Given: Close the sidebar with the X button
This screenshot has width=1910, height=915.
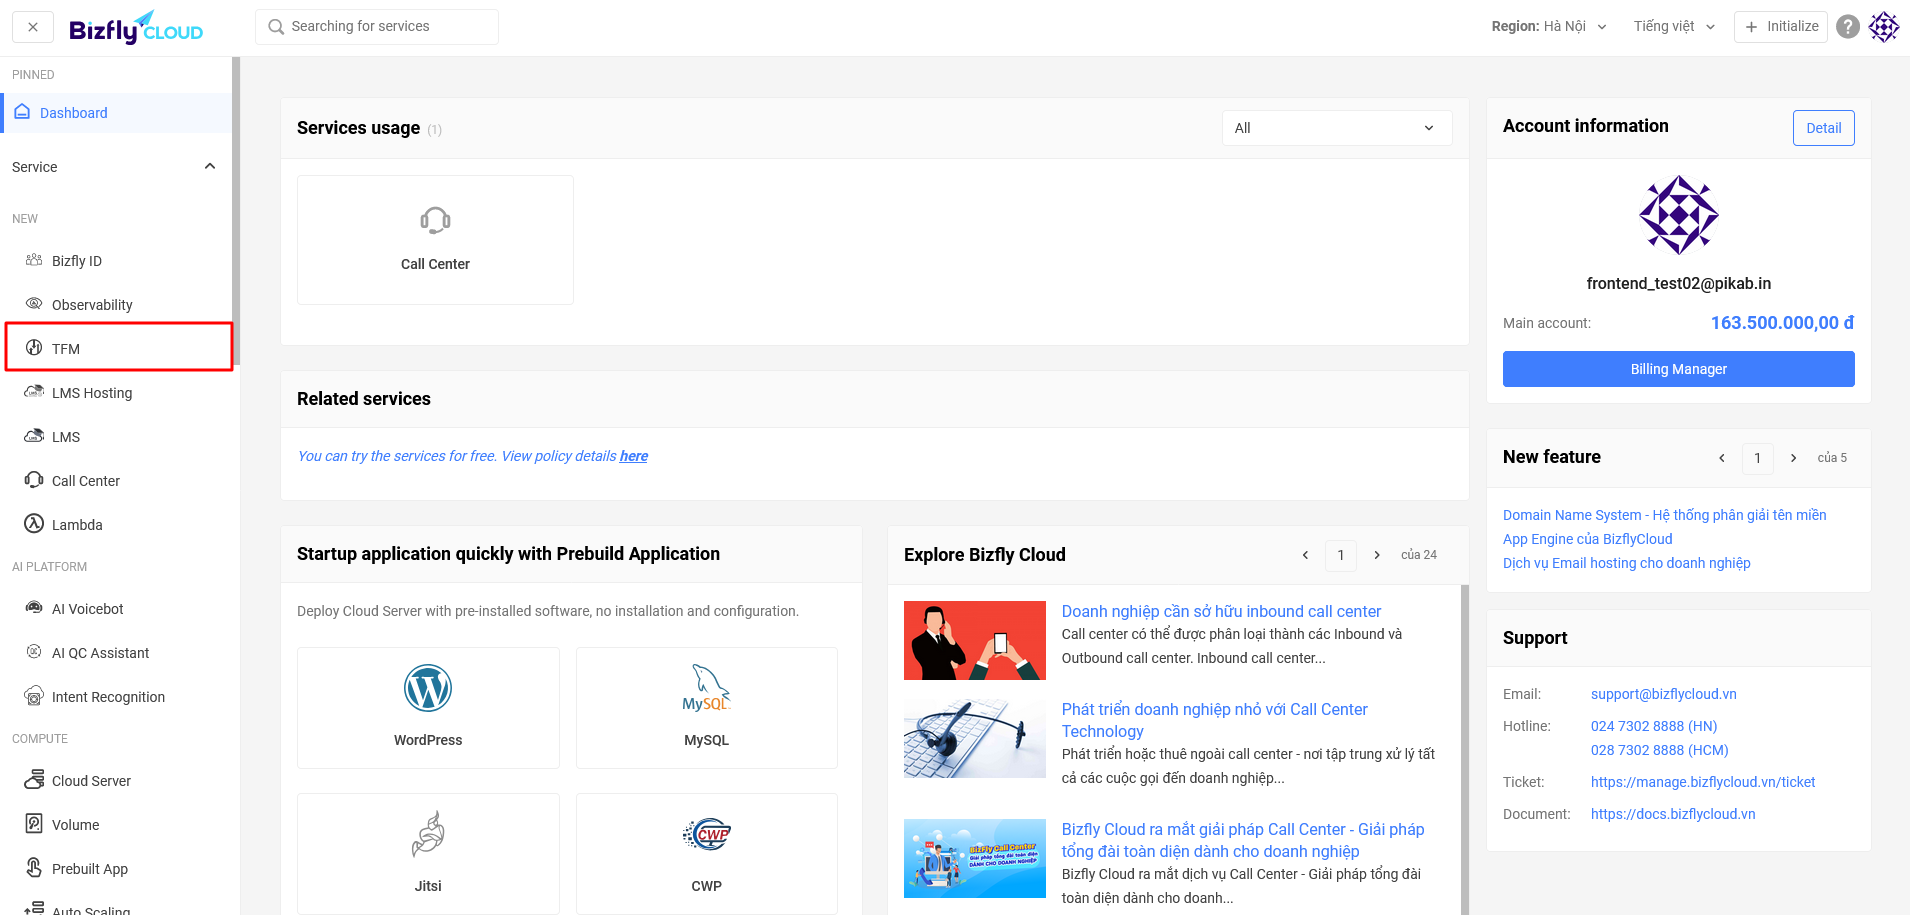Looking at the screenshot, I should click(x=33, y=27).
